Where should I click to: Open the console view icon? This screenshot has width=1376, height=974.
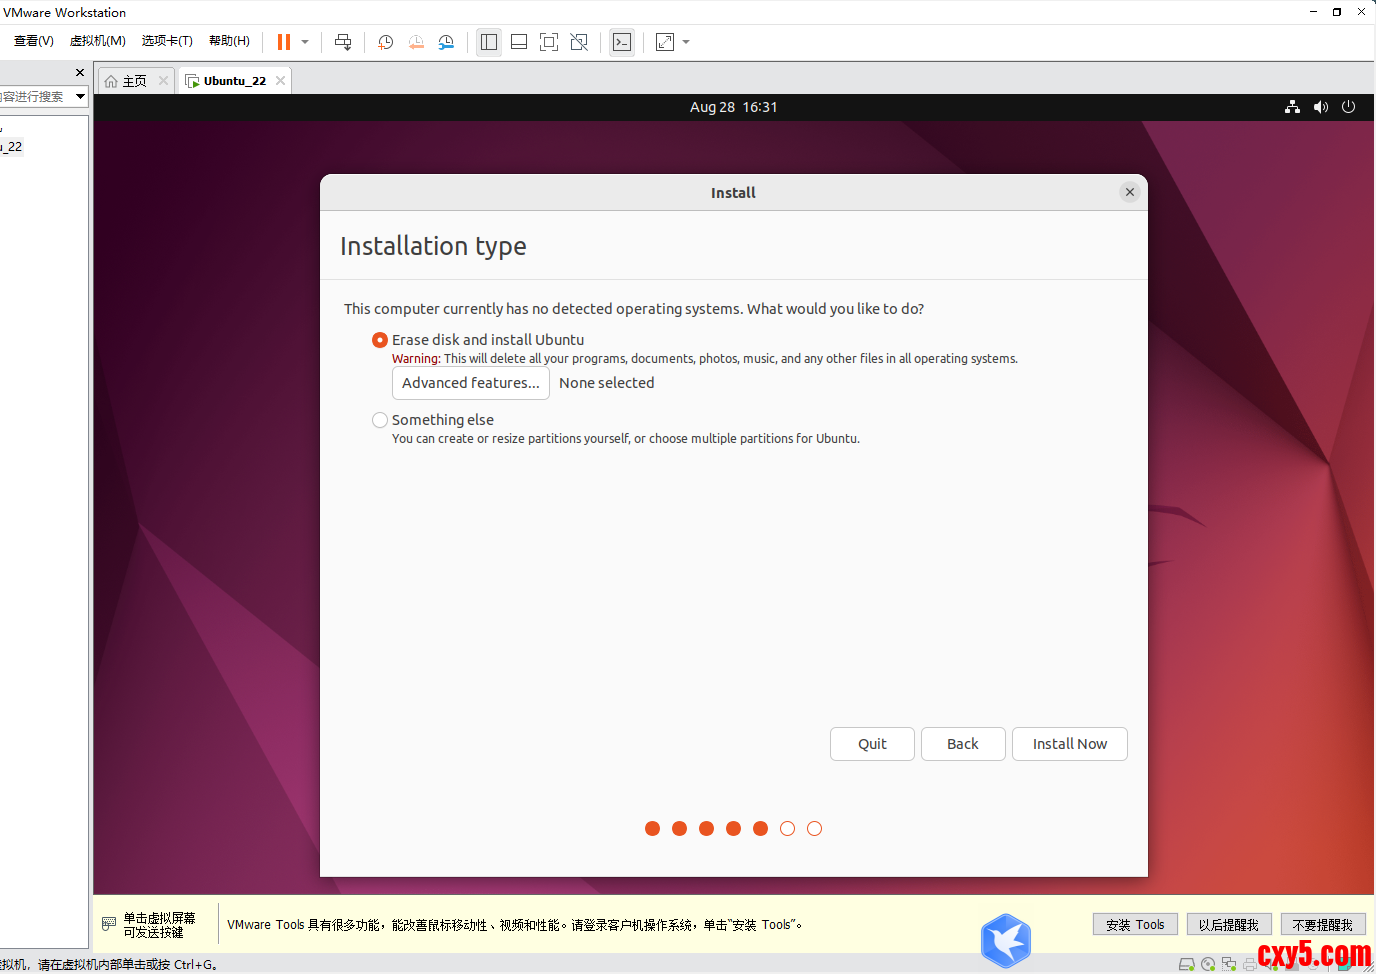pos(622,42)
